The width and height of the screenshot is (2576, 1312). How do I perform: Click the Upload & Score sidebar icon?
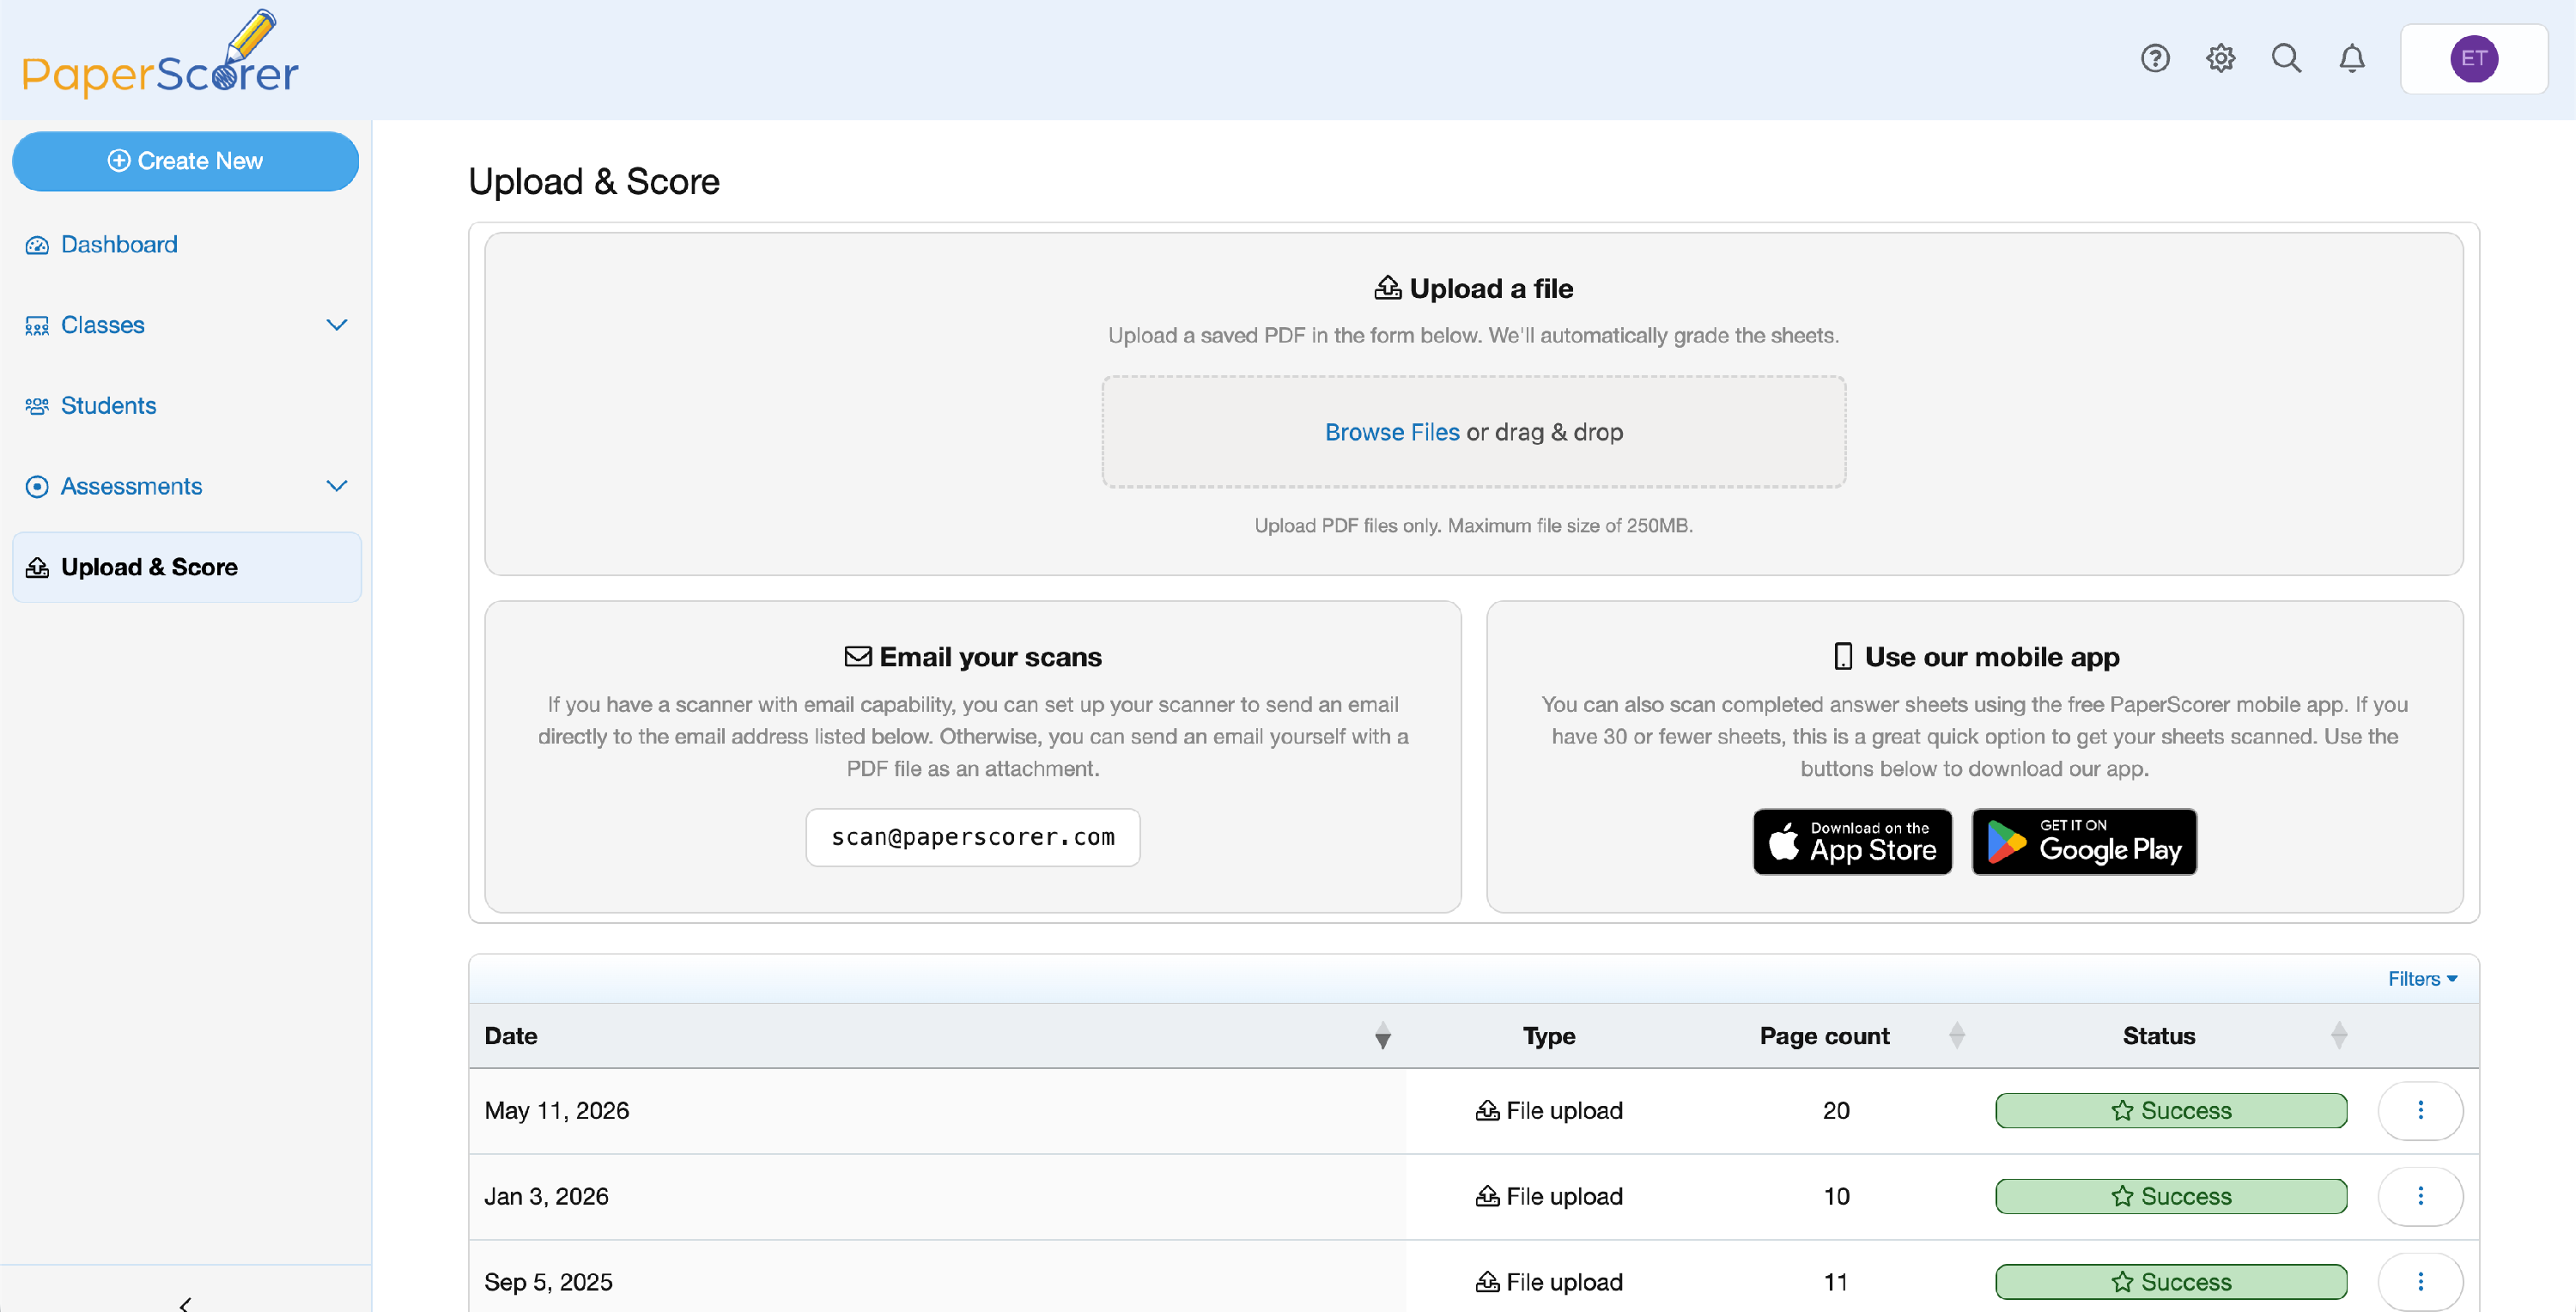(37, 568)
